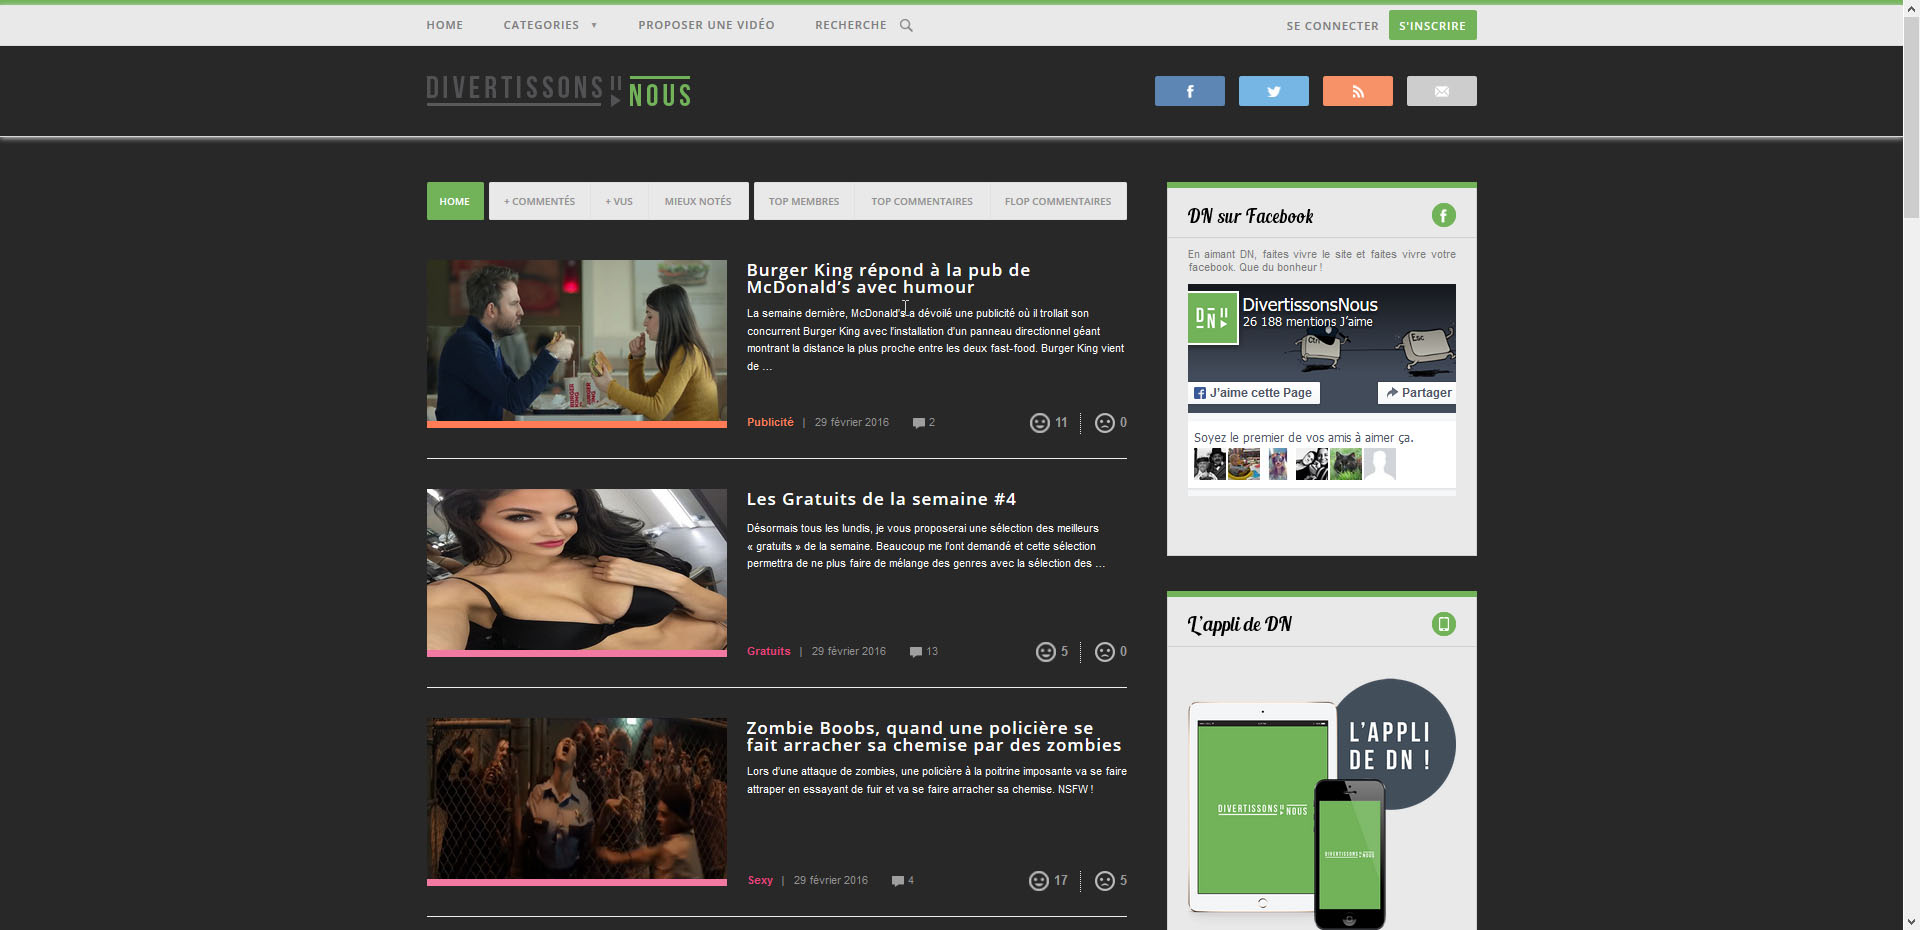Screen dimensions: 1920x930
Task: Click '26 188 mentions J'aime' text
Action: tap(1308, 322)
